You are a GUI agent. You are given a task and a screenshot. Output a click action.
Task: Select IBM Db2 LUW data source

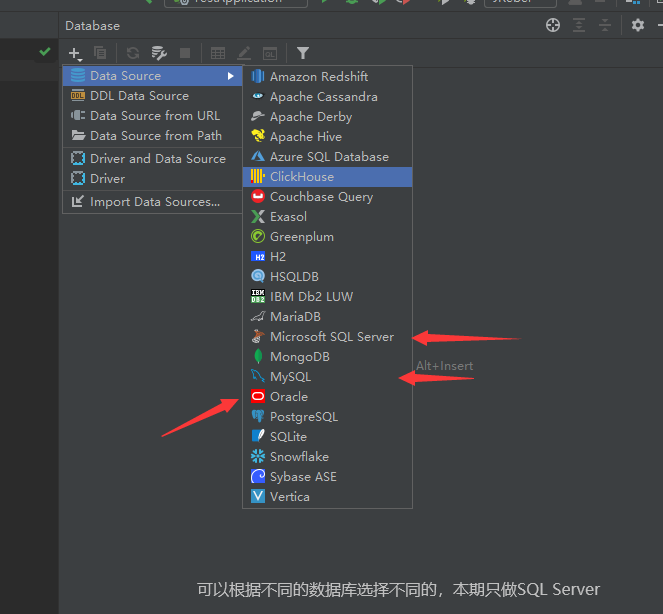coord(327,296)
